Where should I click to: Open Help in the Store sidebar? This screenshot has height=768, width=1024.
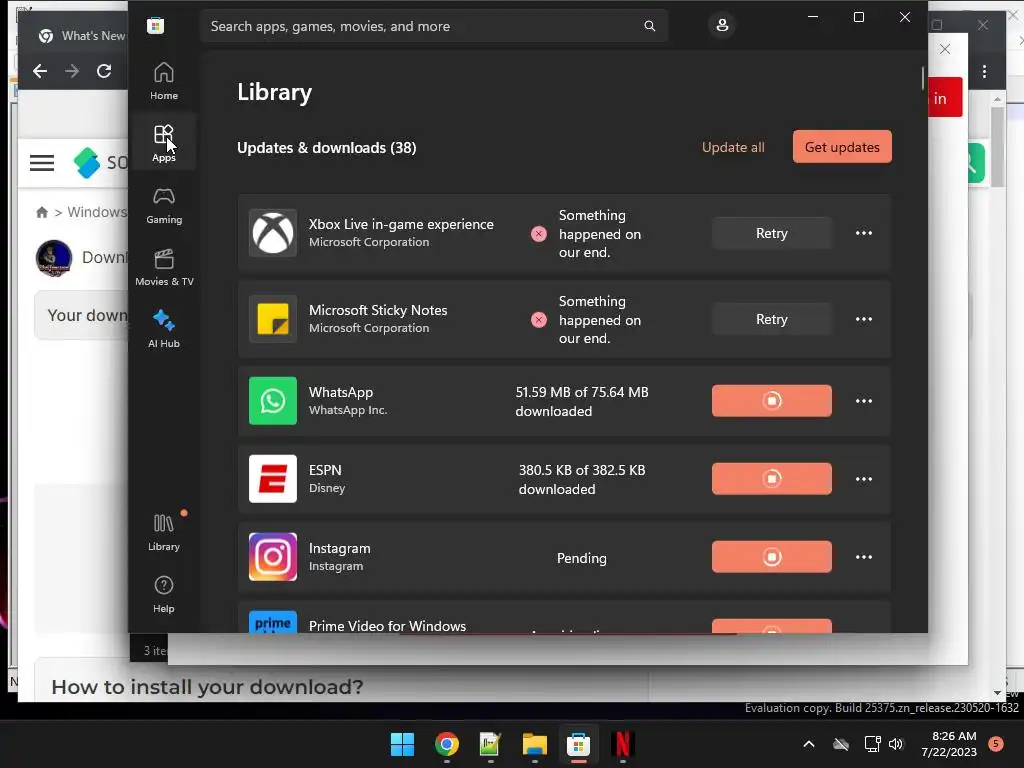(163, 594)
